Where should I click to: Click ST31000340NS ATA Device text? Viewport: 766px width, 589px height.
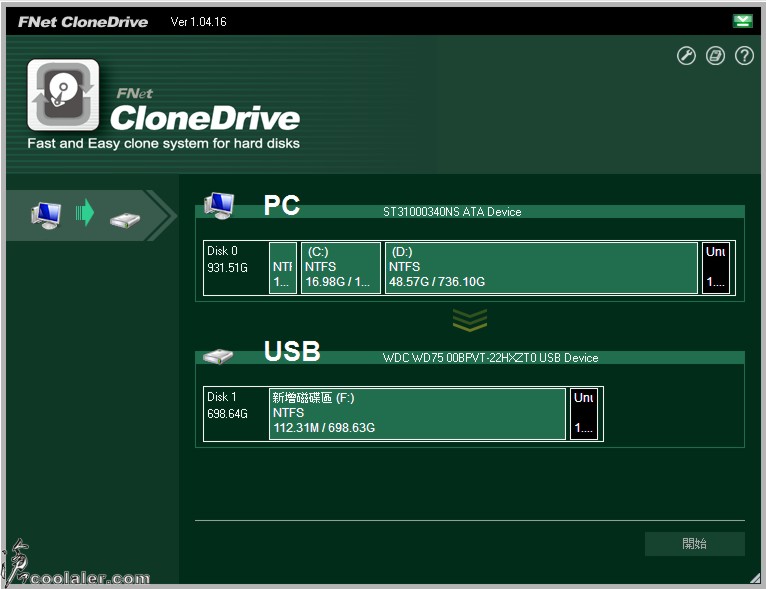[452, 212]
